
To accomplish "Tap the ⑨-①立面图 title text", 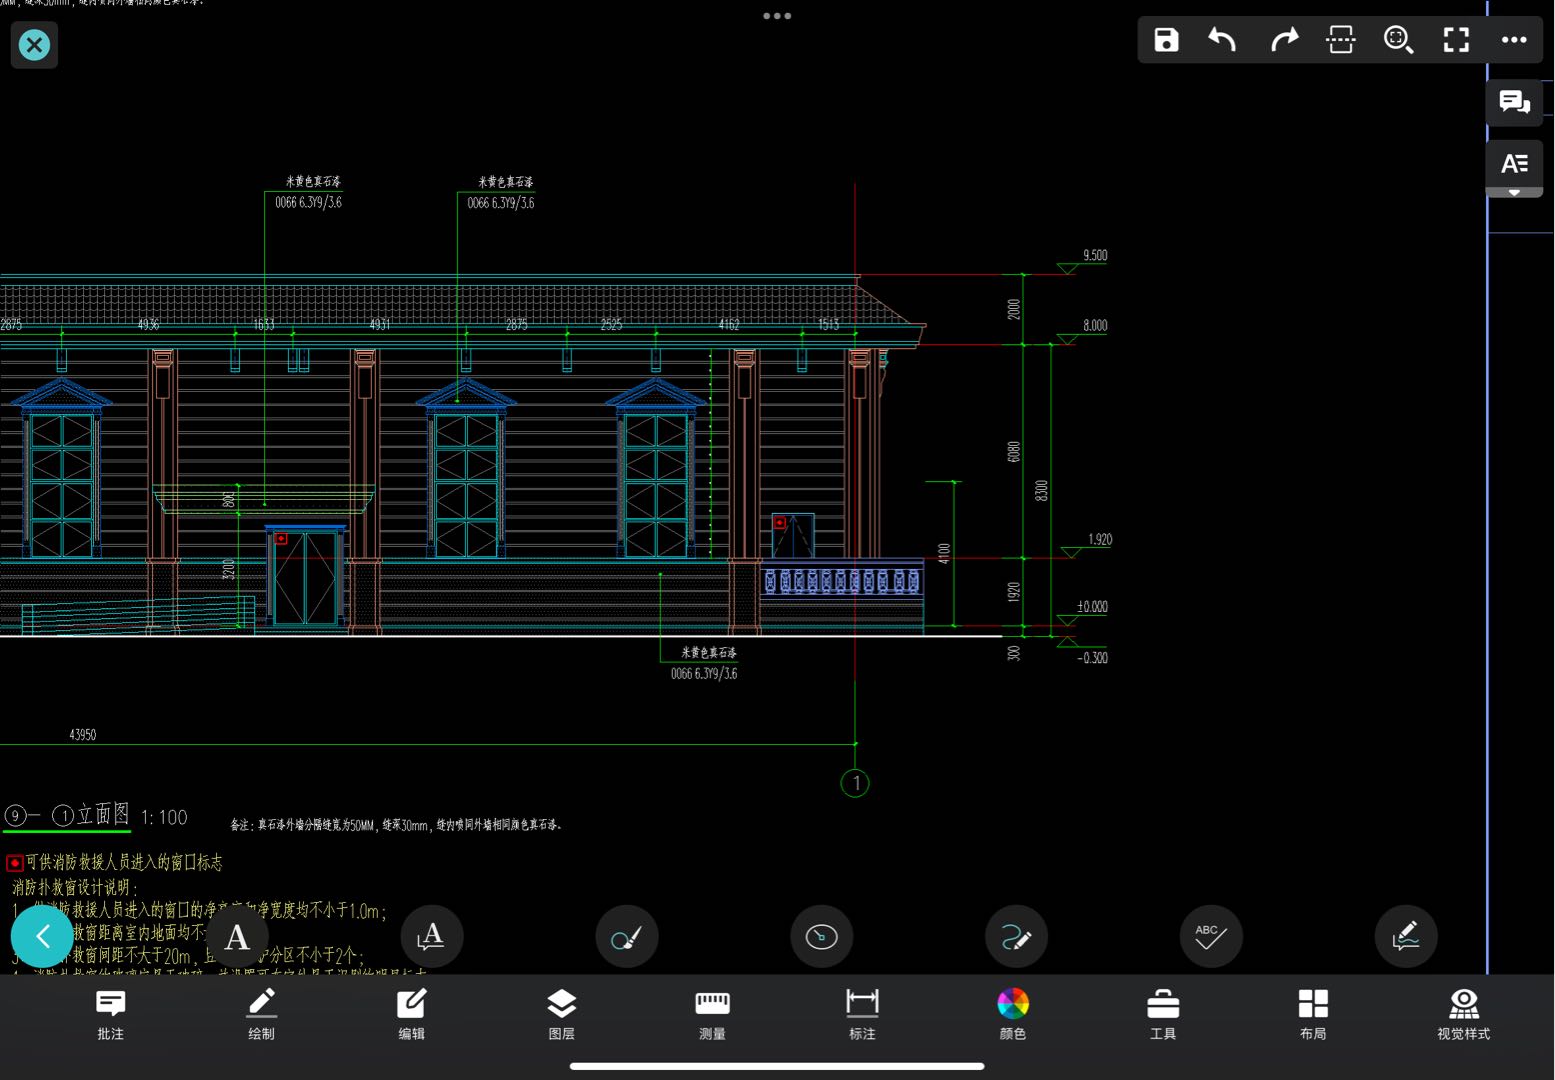I will [x=67, y=814].
